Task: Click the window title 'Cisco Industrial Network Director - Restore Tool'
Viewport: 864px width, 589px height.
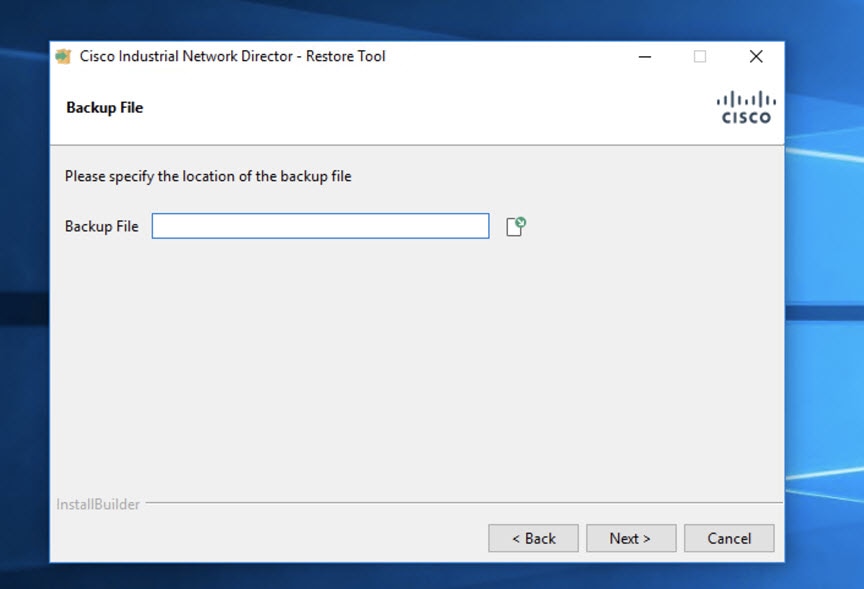Action: pos(233,56)
